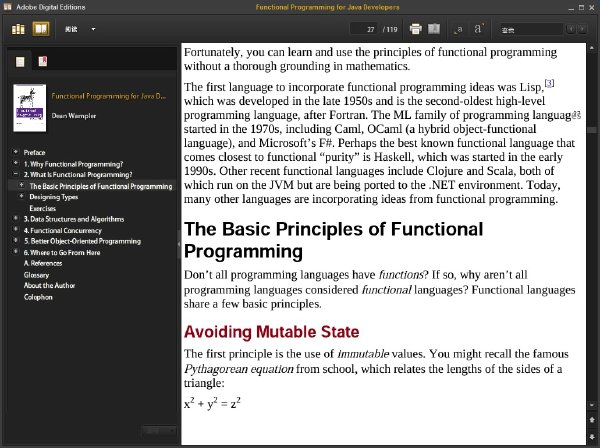Viewport: 600px width, 448px height.
Task: Open the Colophon entry
Action: coord(38,297)
